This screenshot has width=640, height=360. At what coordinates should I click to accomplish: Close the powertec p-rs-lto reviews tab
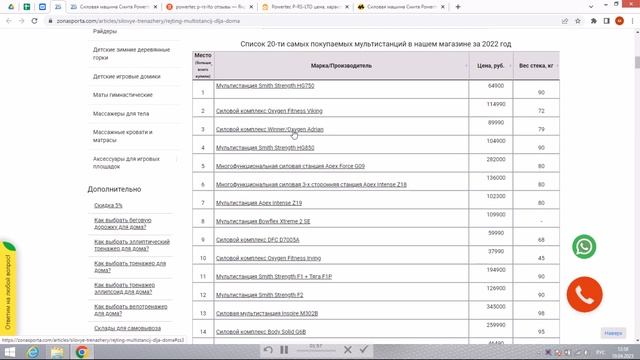251,7
